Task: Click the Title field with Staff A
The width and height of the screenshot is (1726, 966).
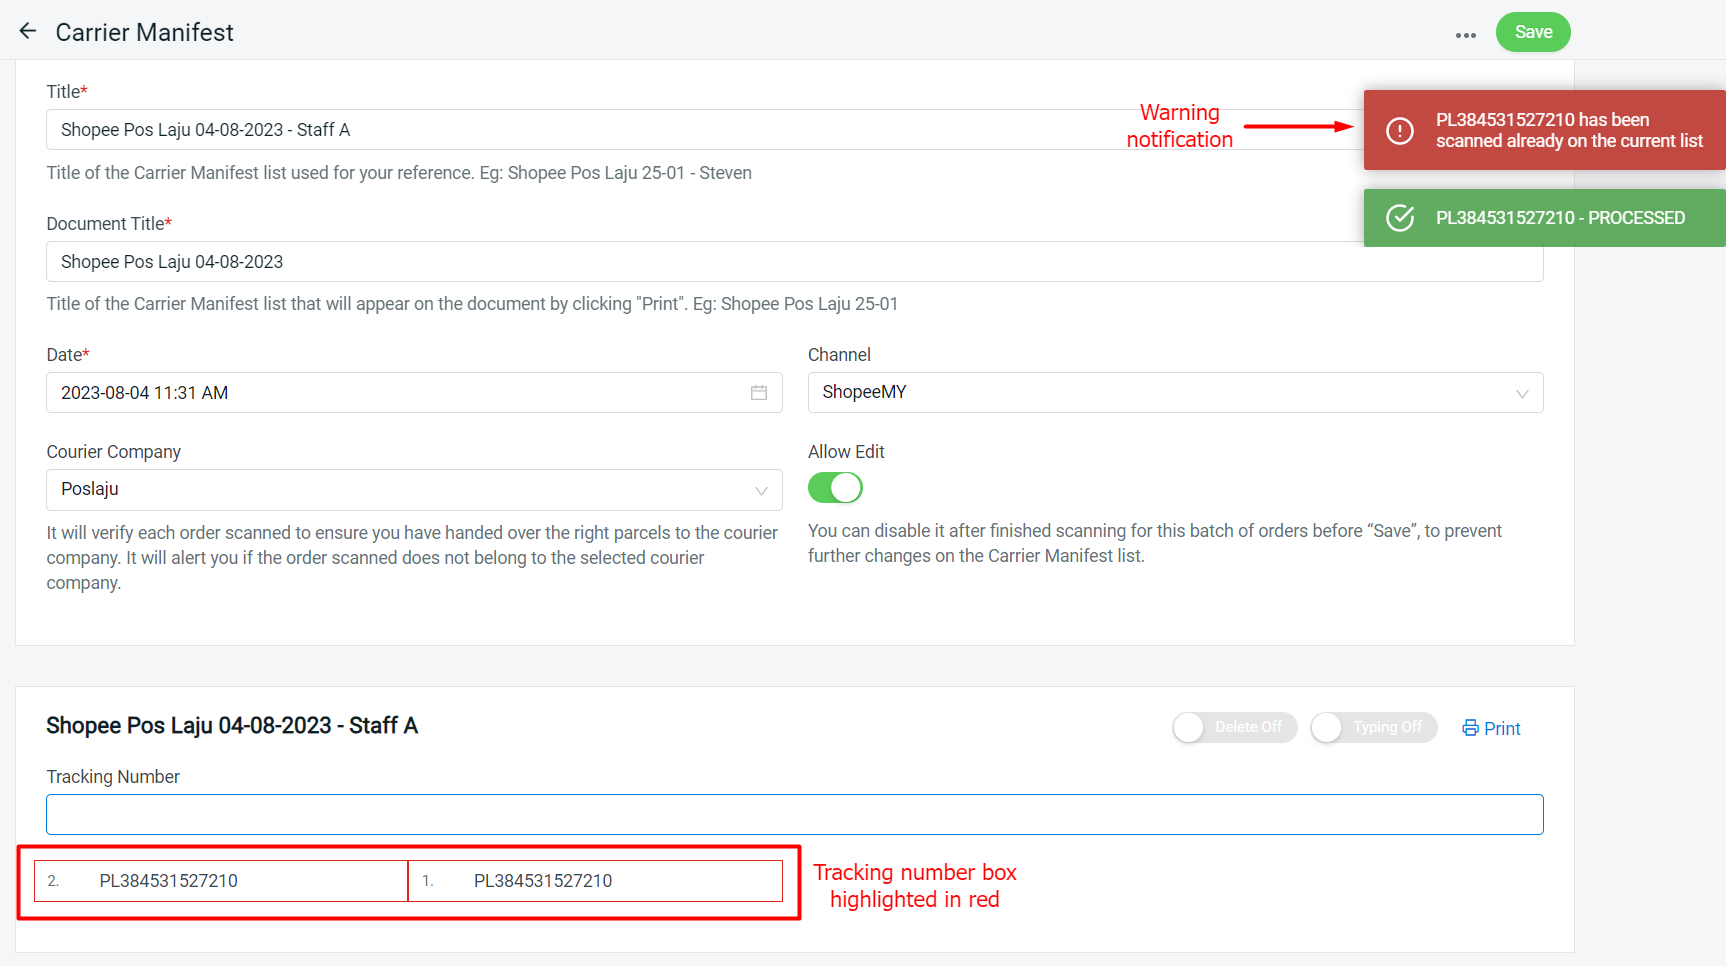Action: click(x=600, y=130)
